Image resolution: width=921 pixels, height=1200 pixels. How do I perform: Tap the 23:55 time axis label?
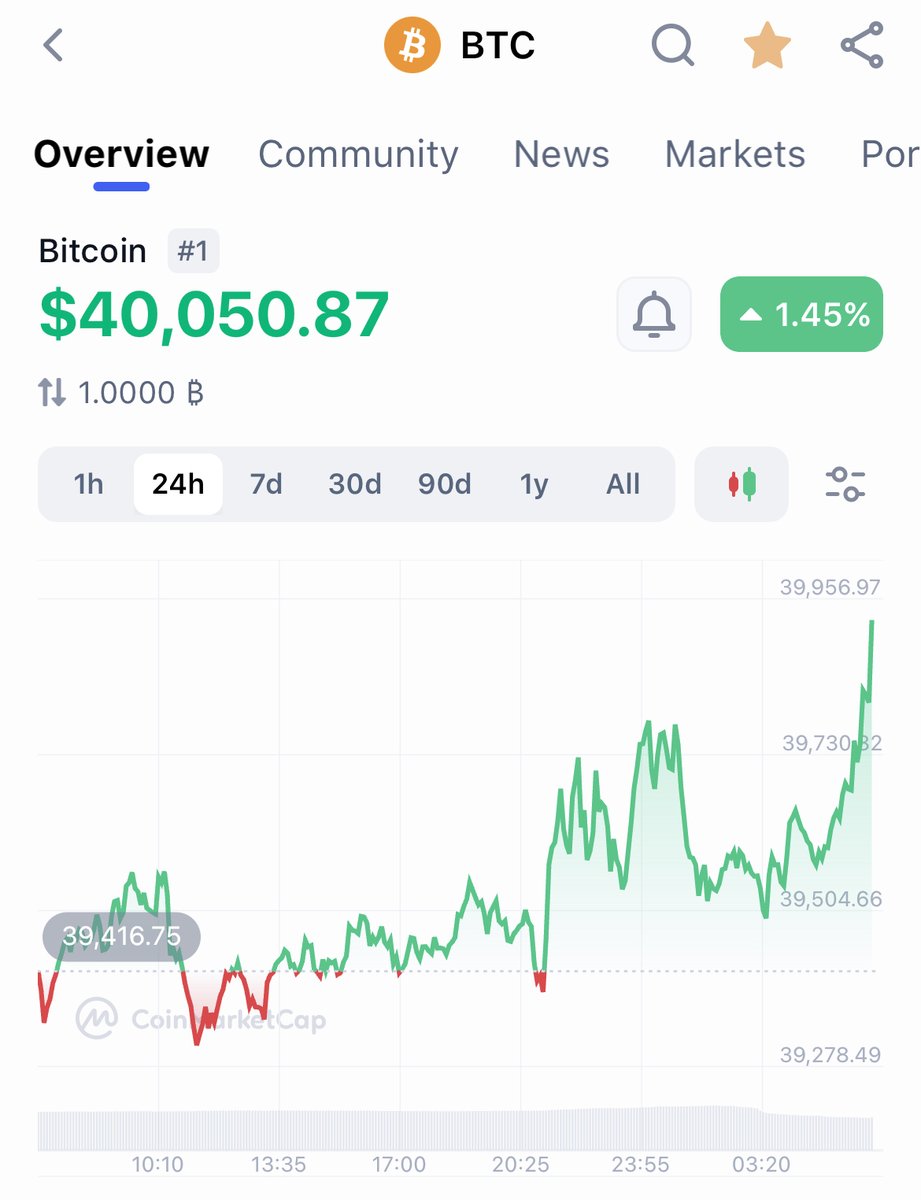coord(640,1164)
